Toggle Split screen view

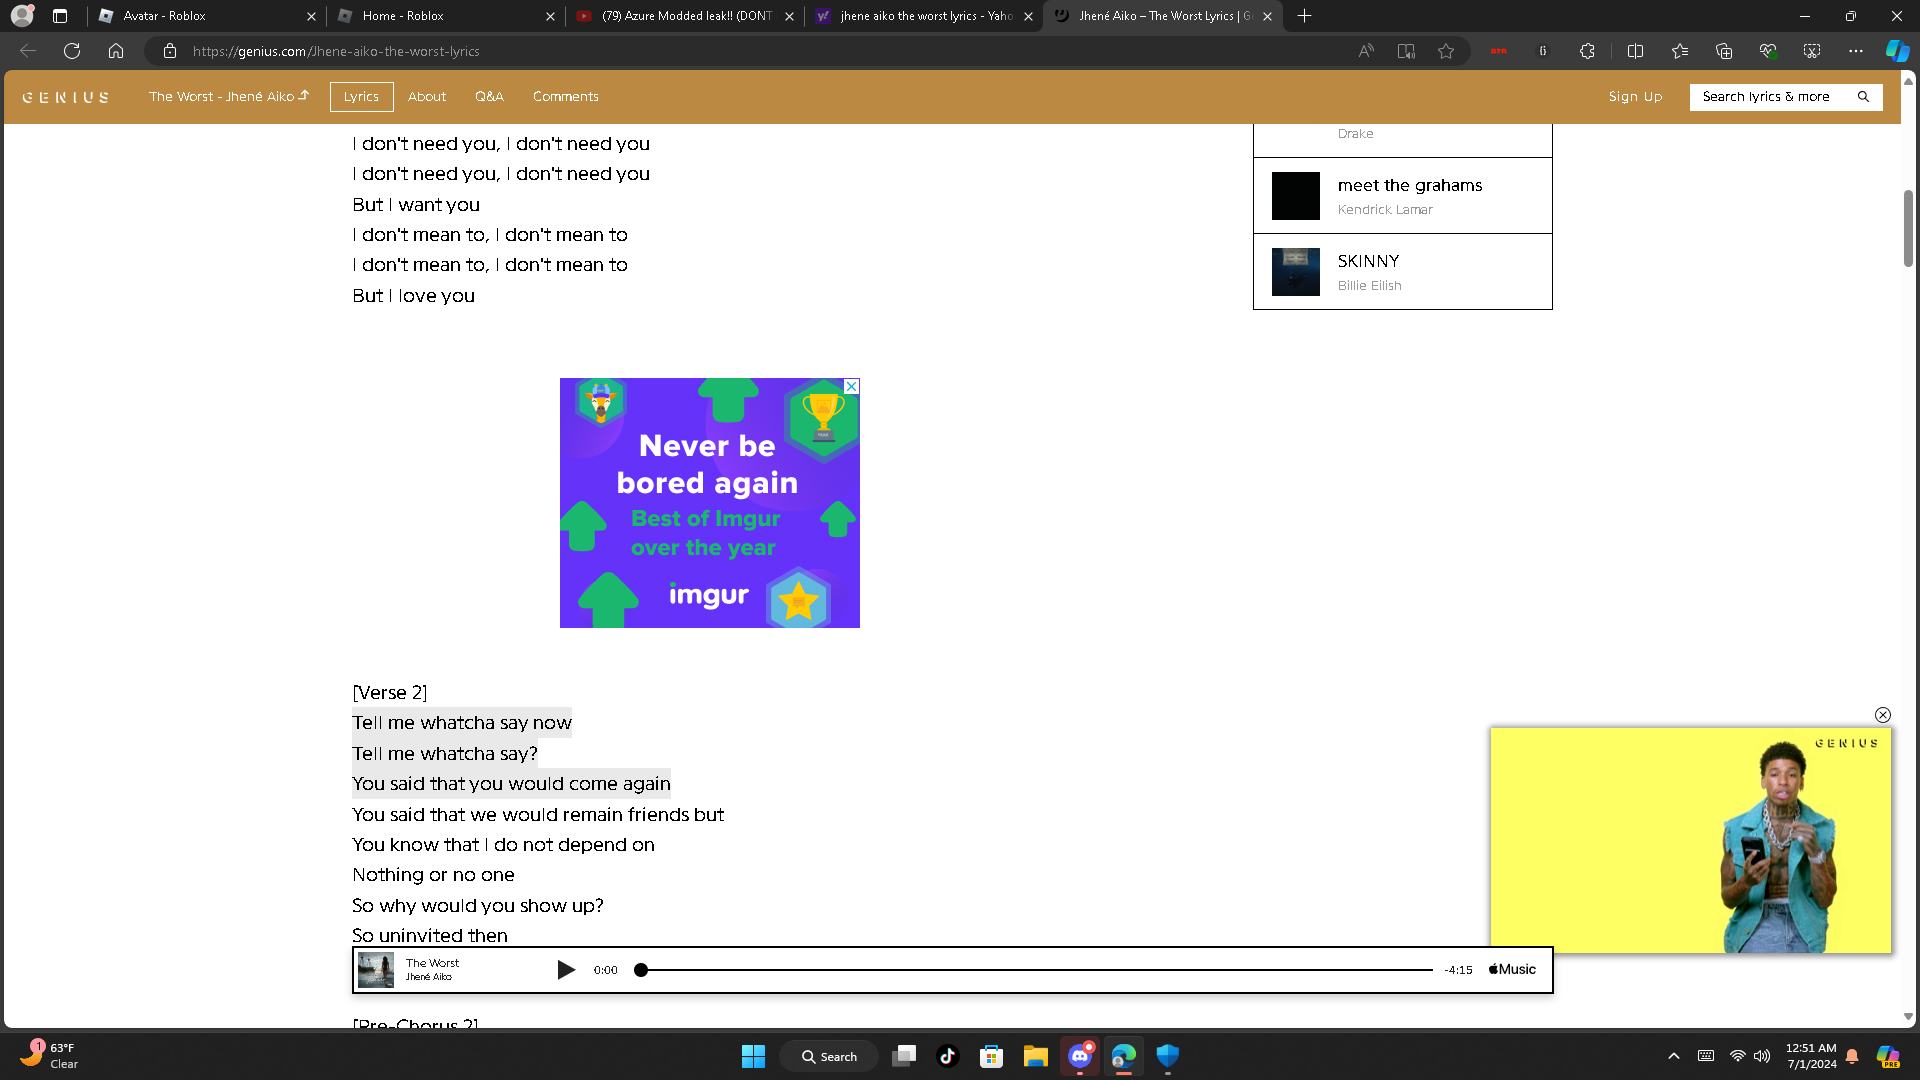1636,51
